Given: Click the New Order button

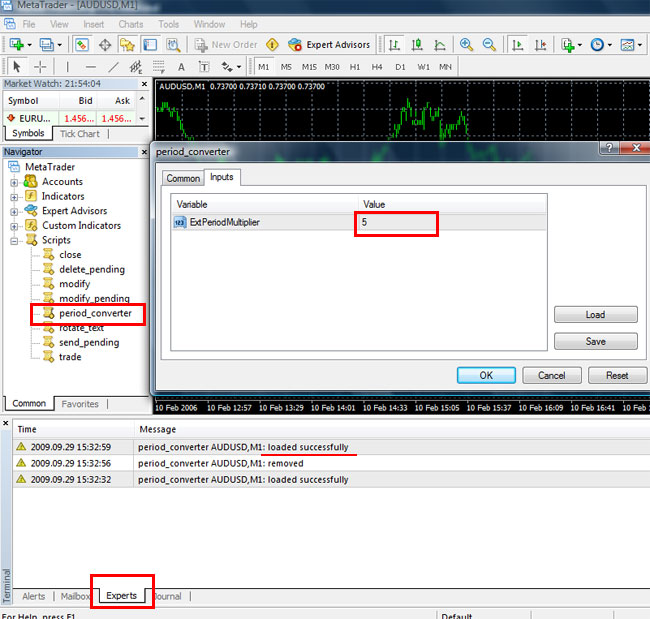Looking at the screenshot, I should (226, 44).
